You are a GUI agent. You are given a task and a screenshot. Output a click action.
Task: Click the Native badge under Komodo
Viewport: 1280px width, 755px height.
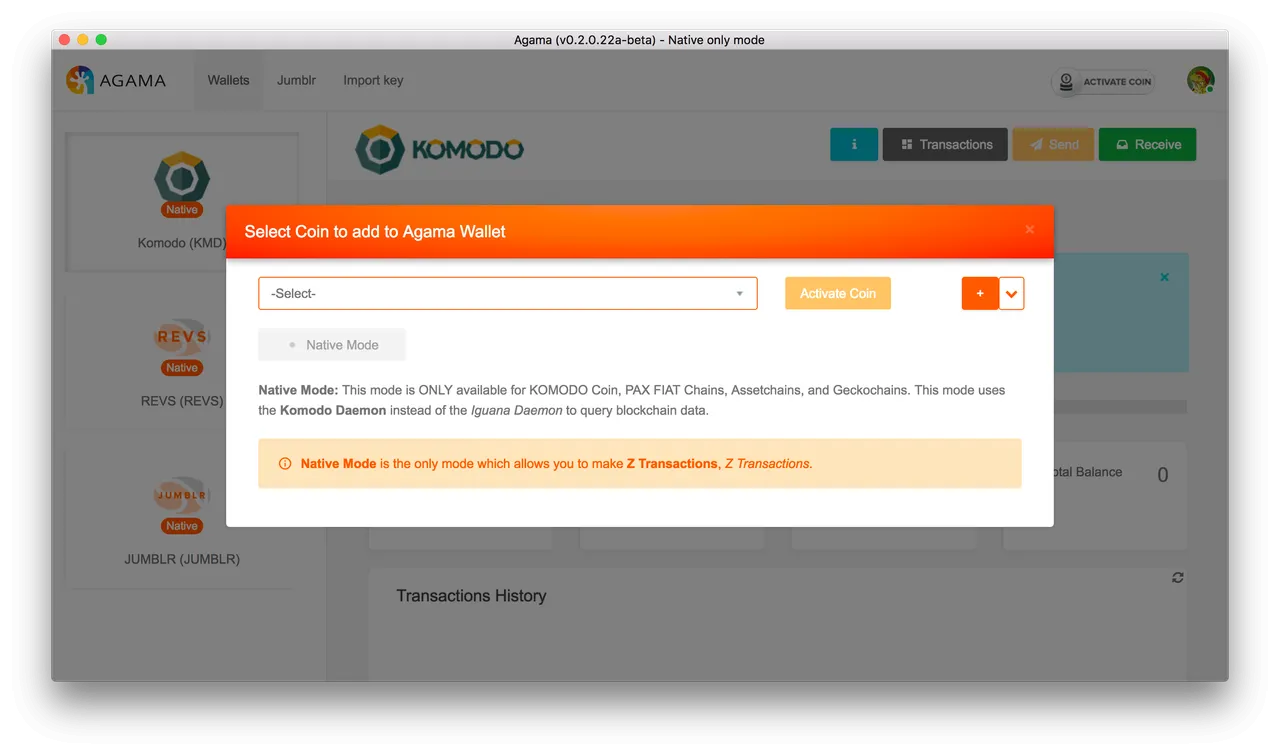182,210
